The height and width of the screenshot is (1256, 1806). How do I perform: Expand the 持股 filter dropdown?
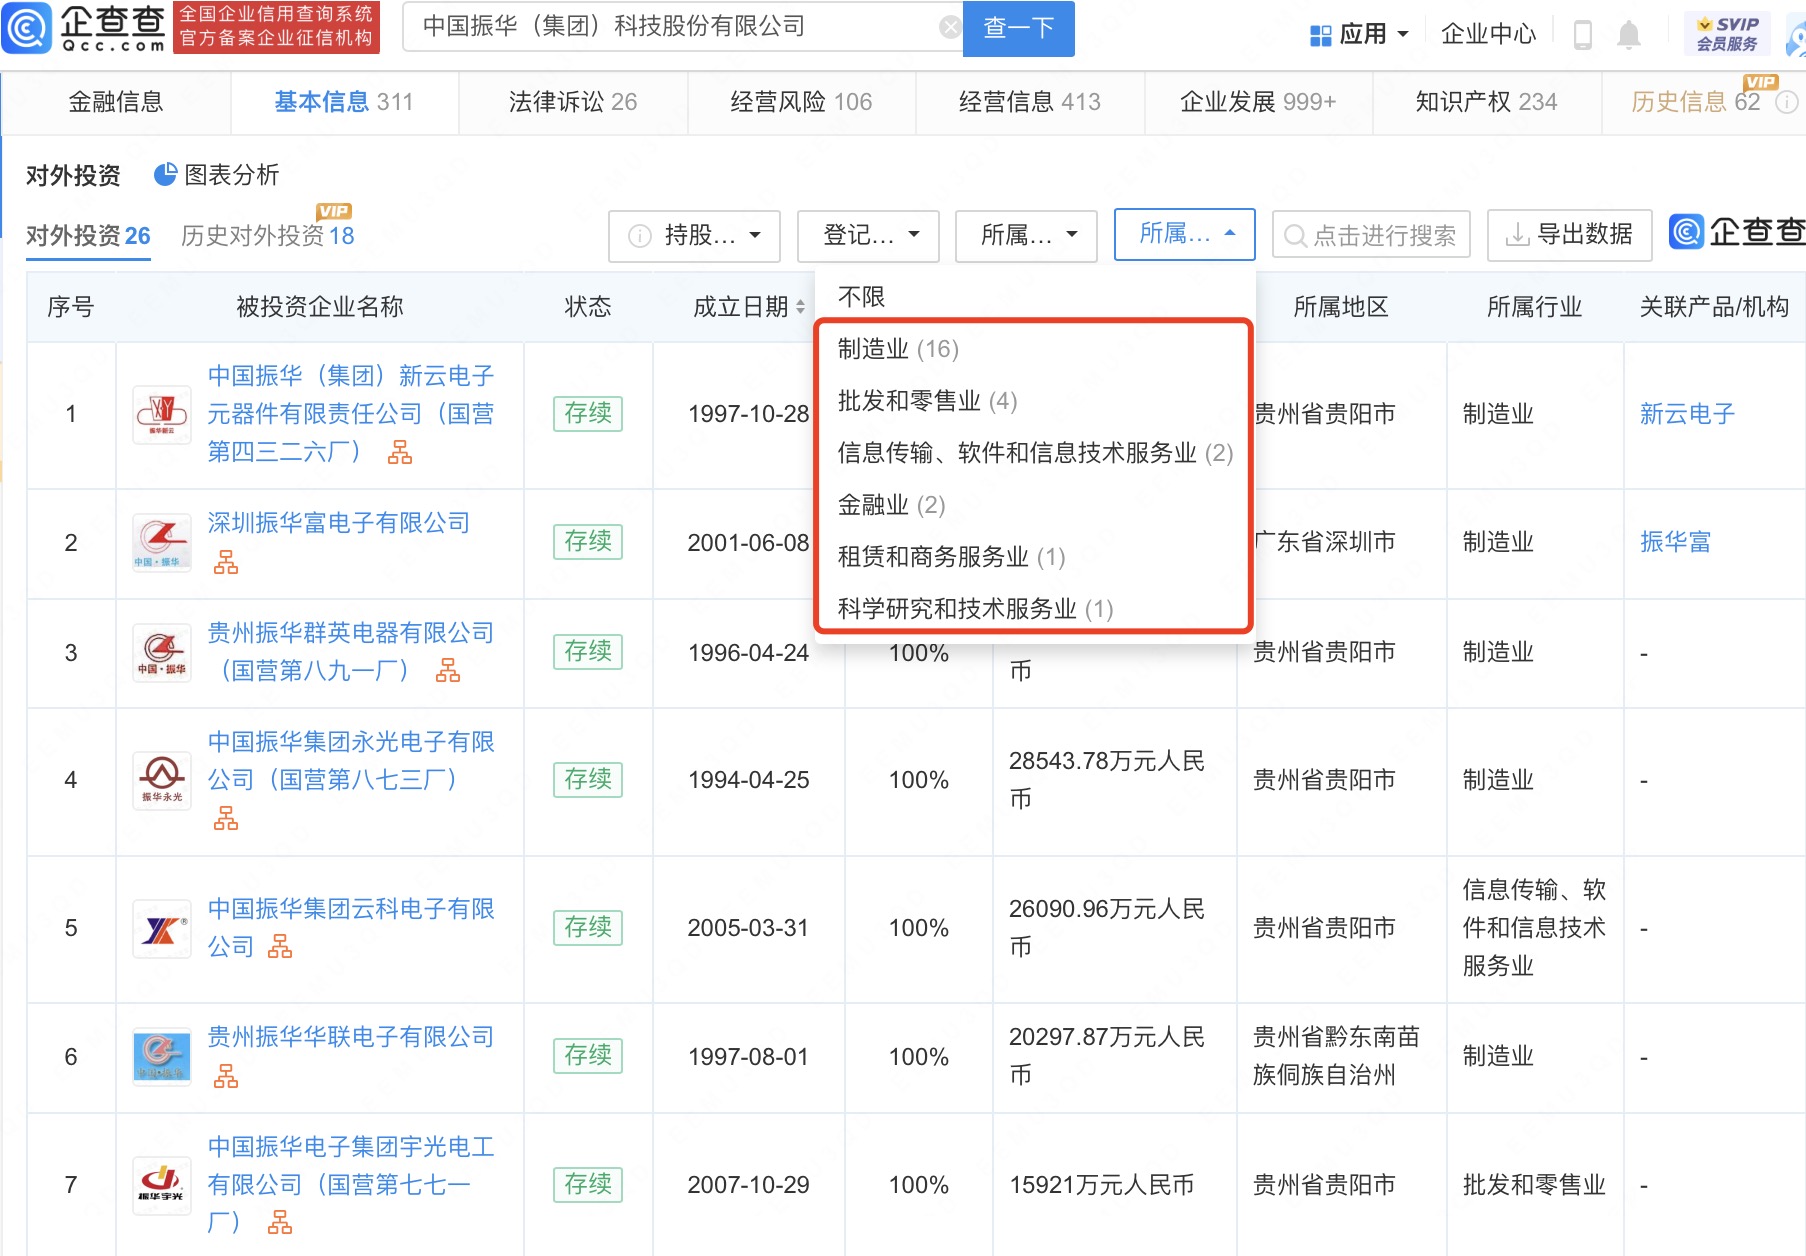click(694, 236)
